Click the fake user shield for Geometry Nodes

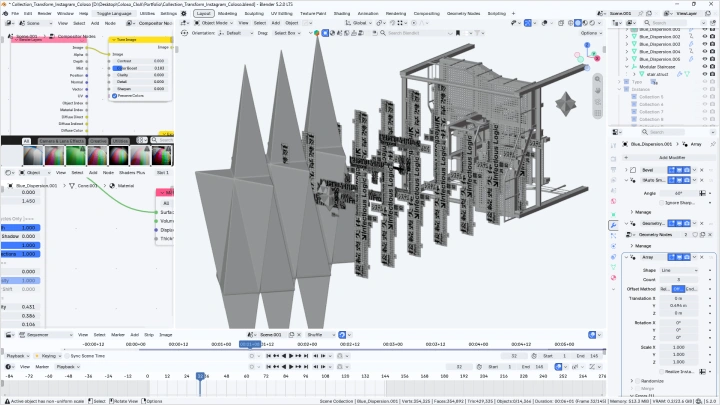pos(695,235)
